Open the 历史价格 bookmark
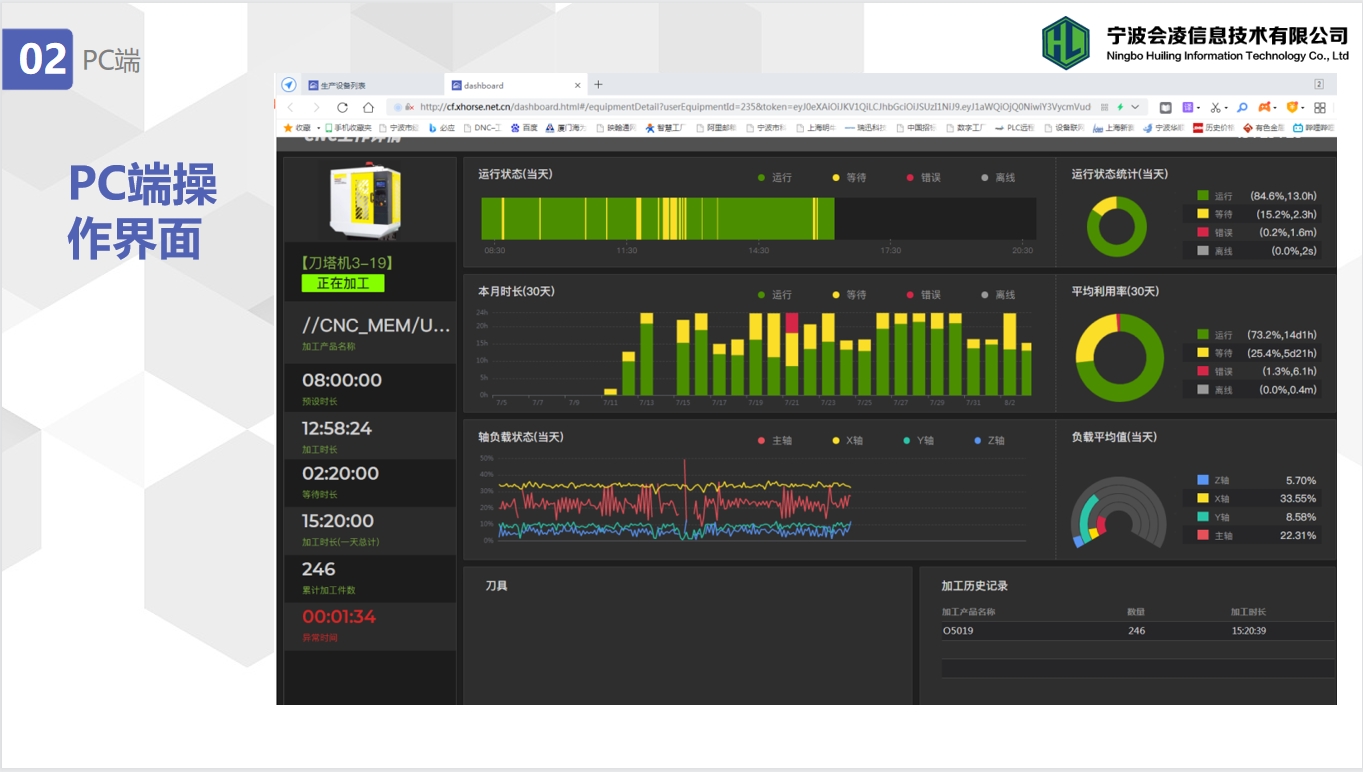This screenshot has height=772, width=1363. point(1212,128)
